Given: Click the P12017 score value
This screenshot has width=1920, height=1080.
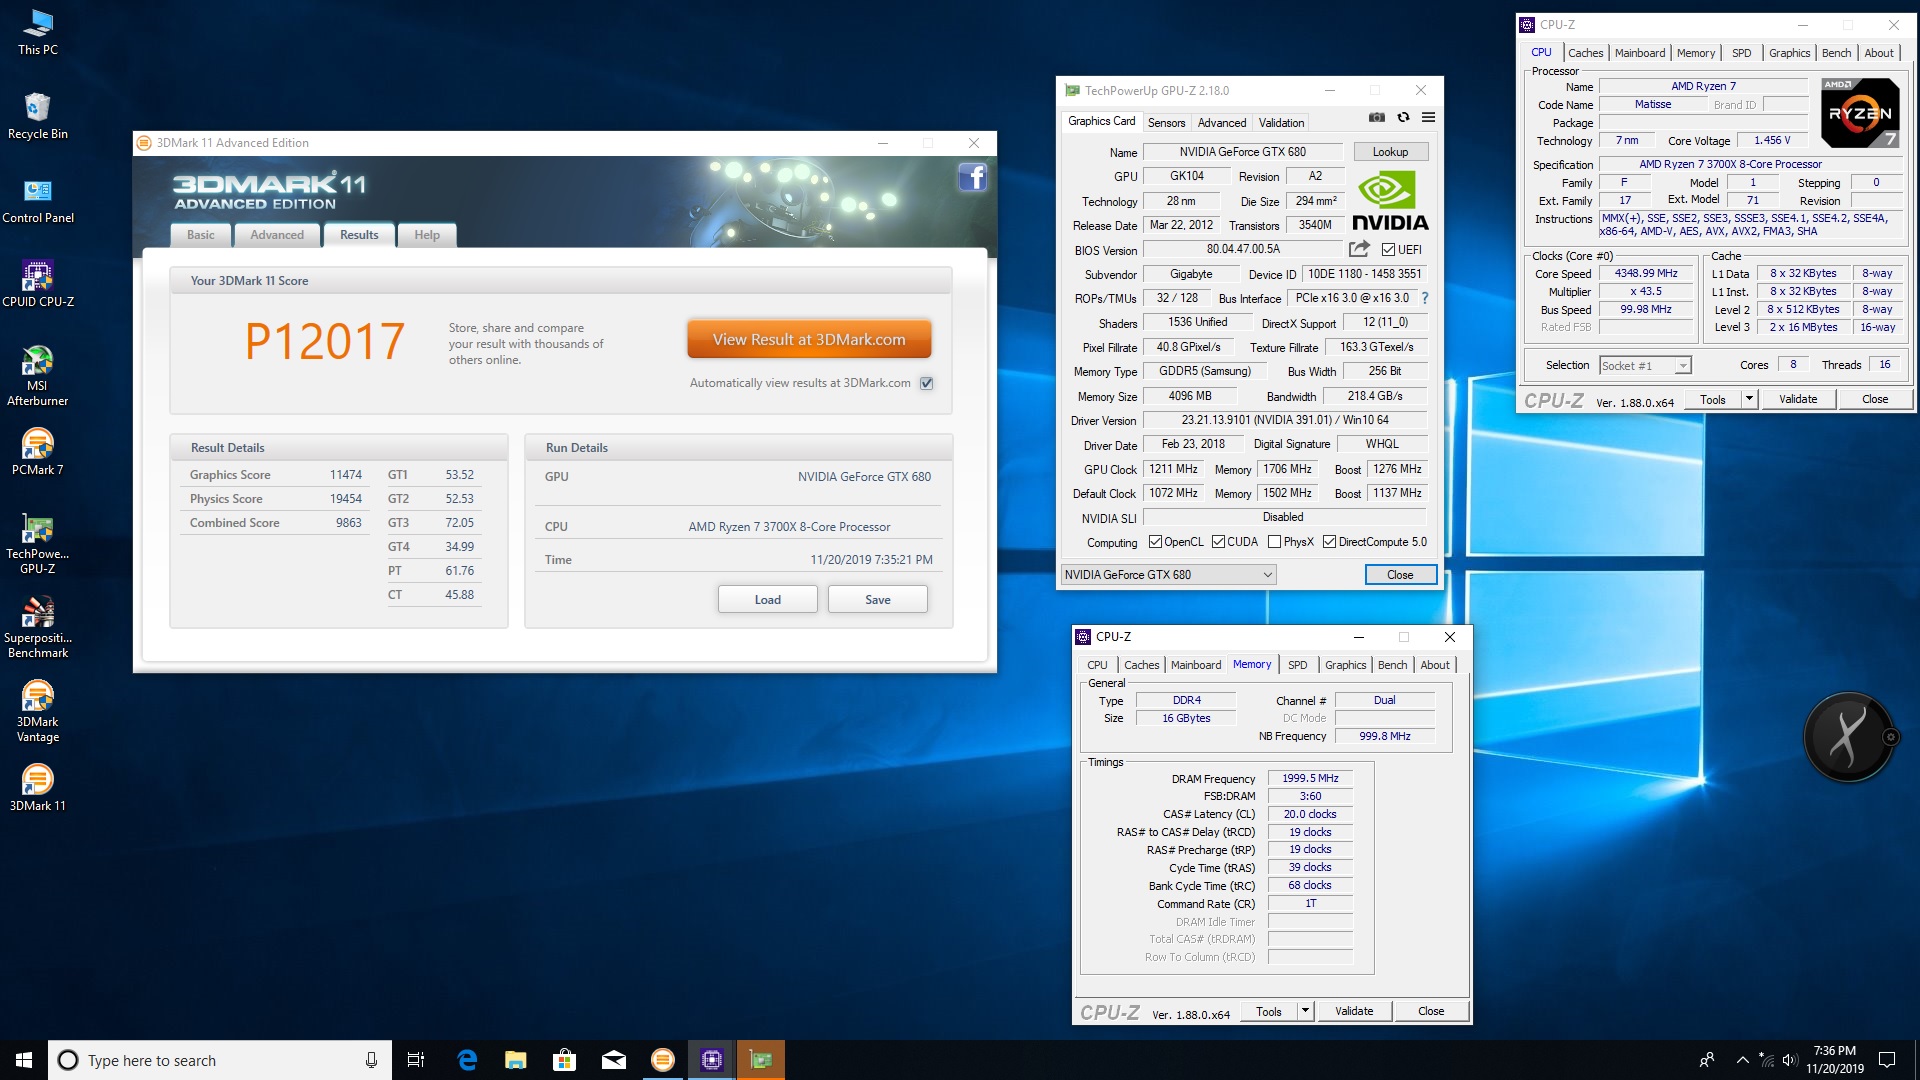Looking at the screenshot, I should point(325,342).
